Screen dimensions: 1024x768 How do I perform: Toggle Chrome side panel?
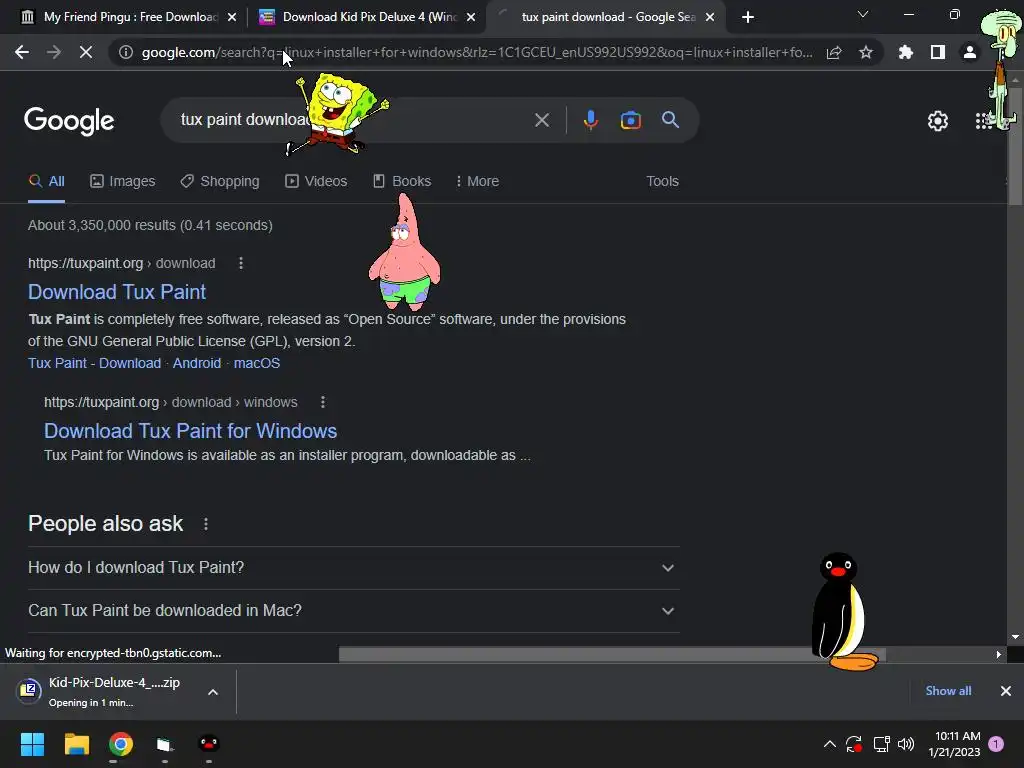click(x=938, y=52)
